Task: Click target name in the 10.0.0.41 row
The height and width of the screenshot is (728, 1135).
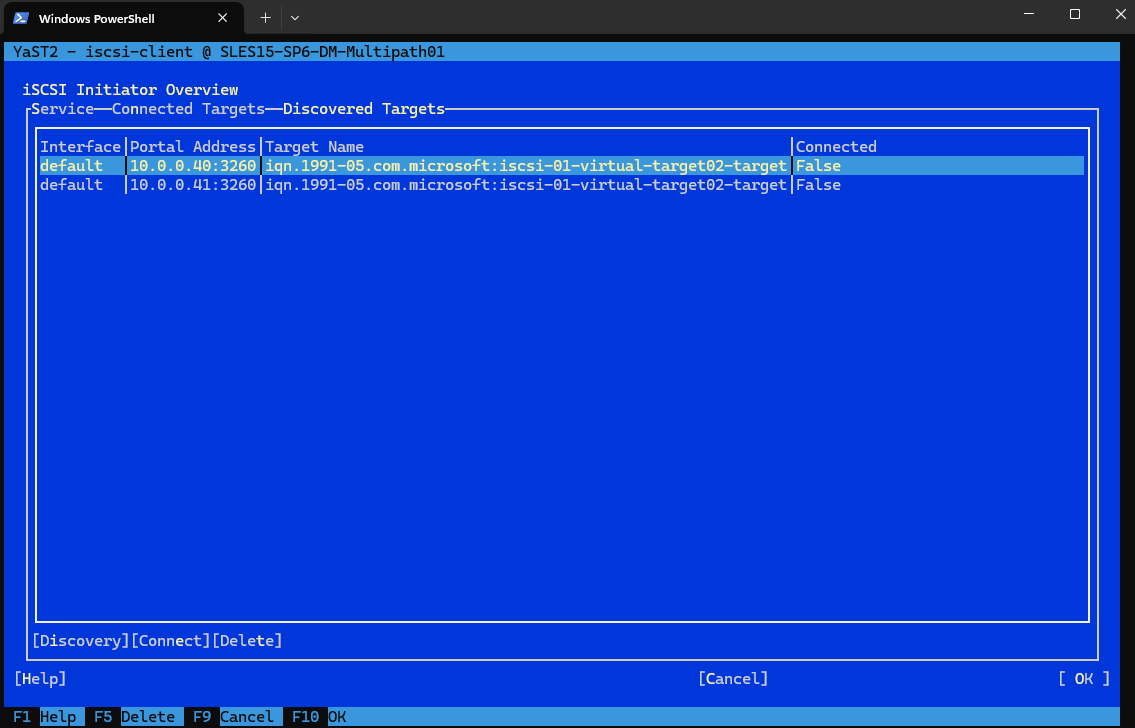Action: [526, 185]
